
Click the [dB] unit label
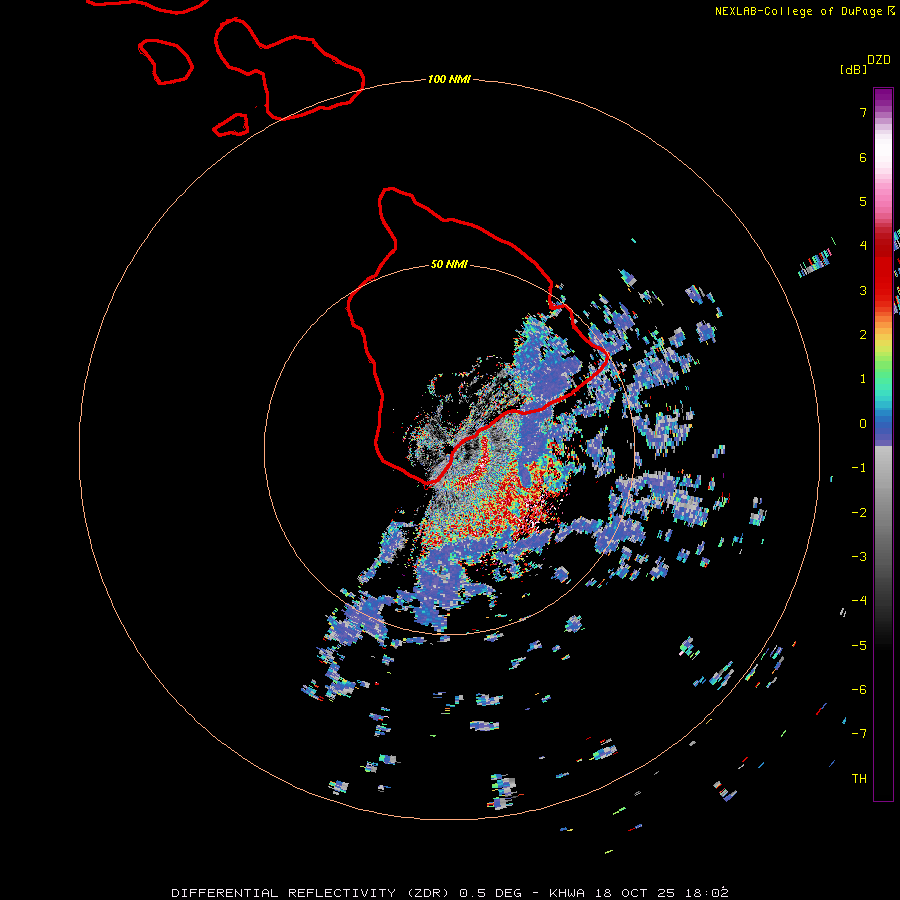tap(854, 69)
